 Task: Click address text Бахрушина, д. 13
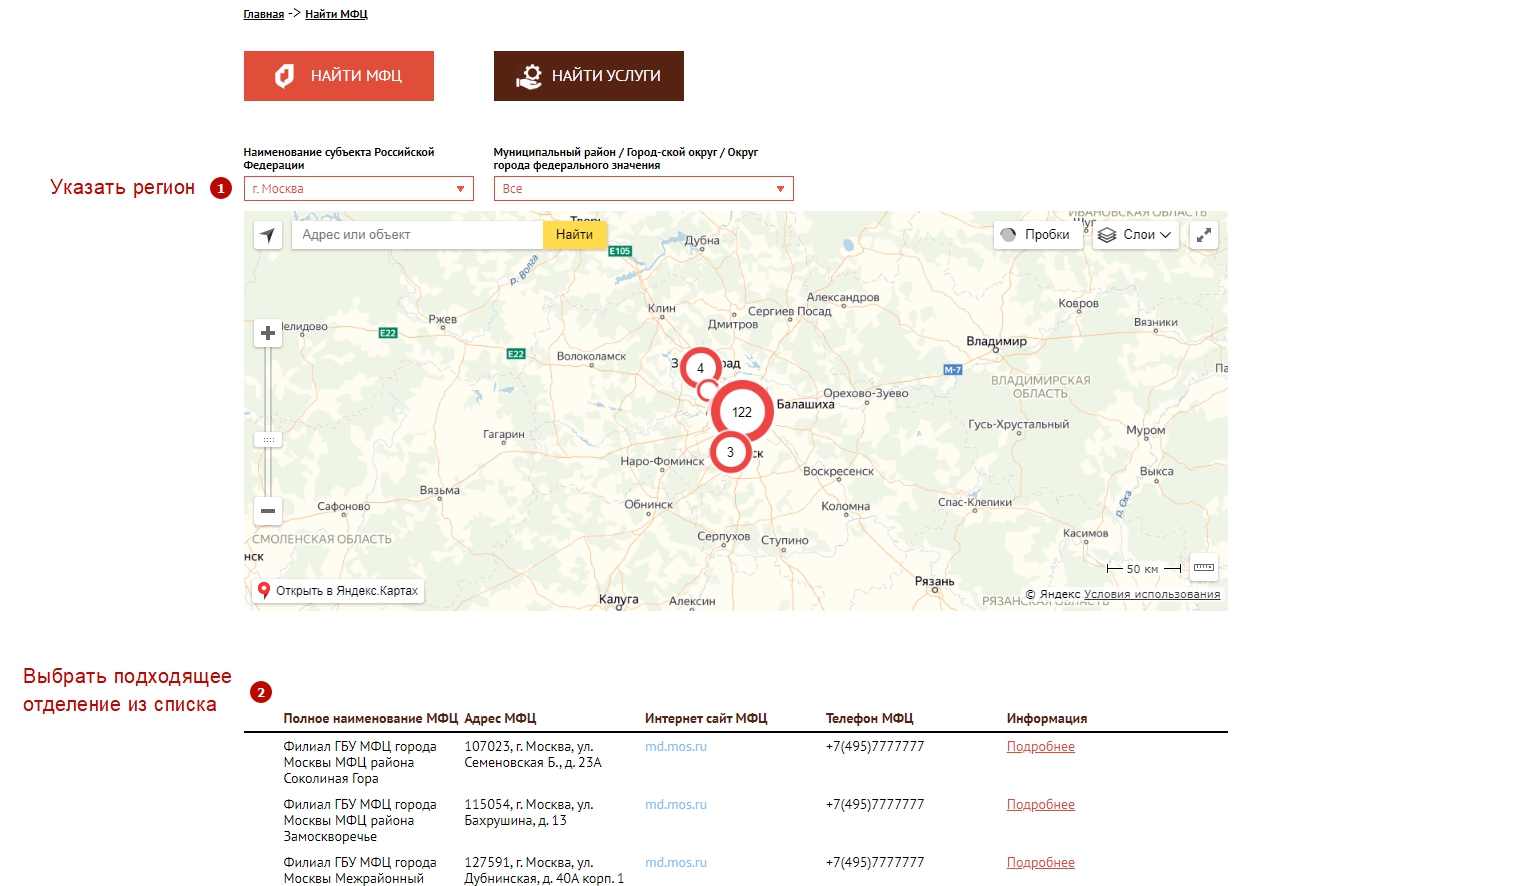516,821
